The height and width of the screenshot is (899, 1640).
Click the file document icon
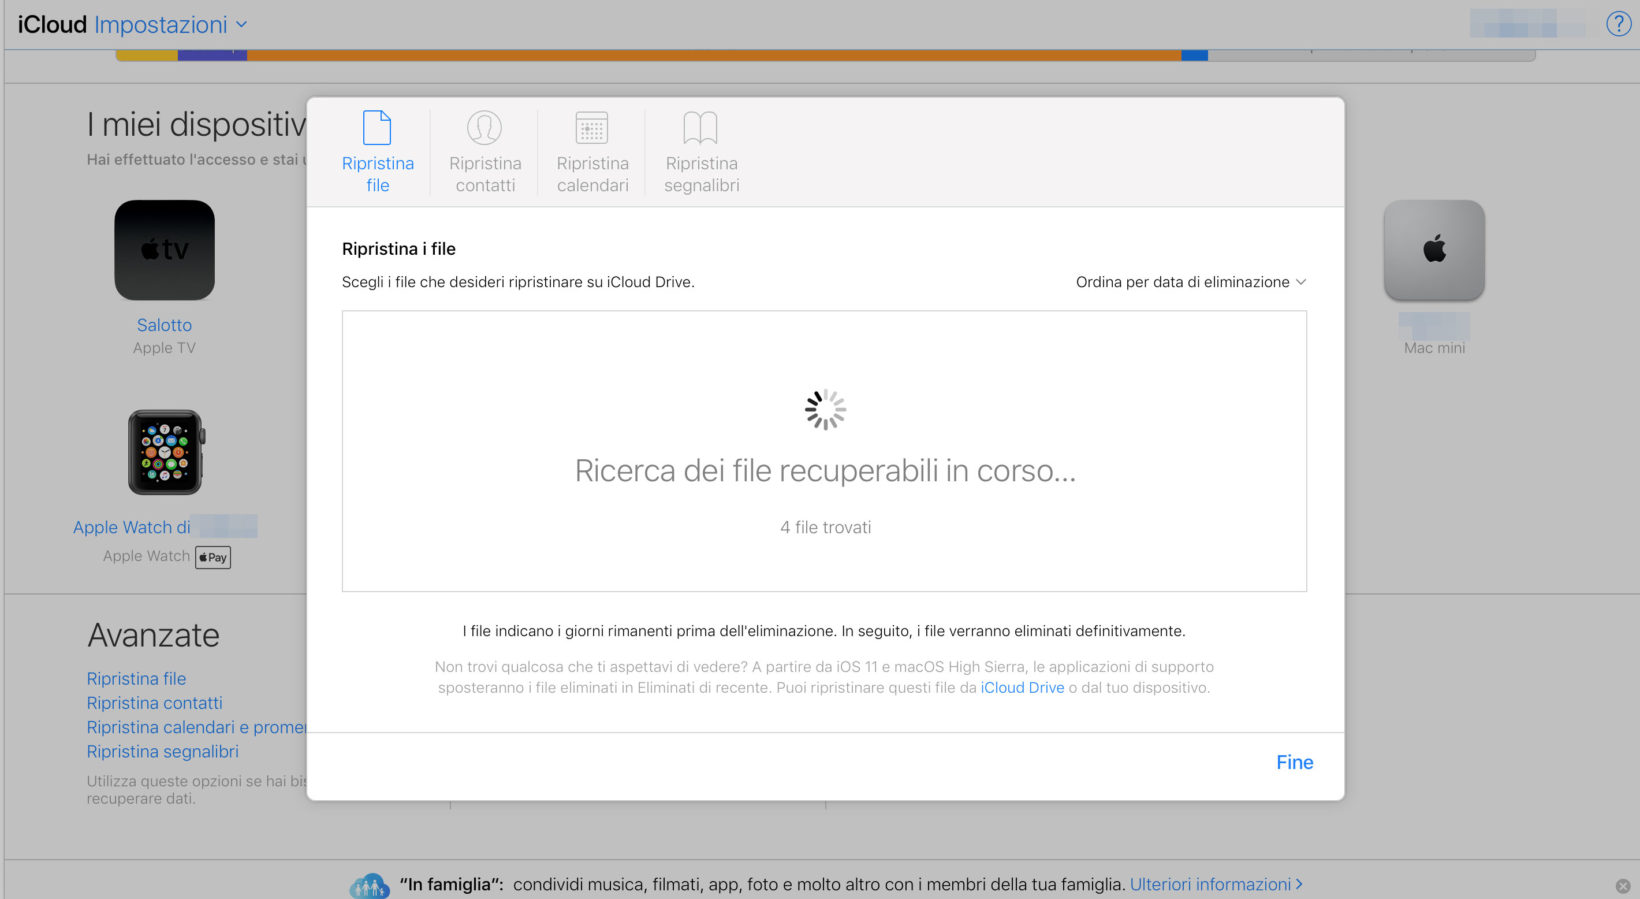tap(377, 128)
